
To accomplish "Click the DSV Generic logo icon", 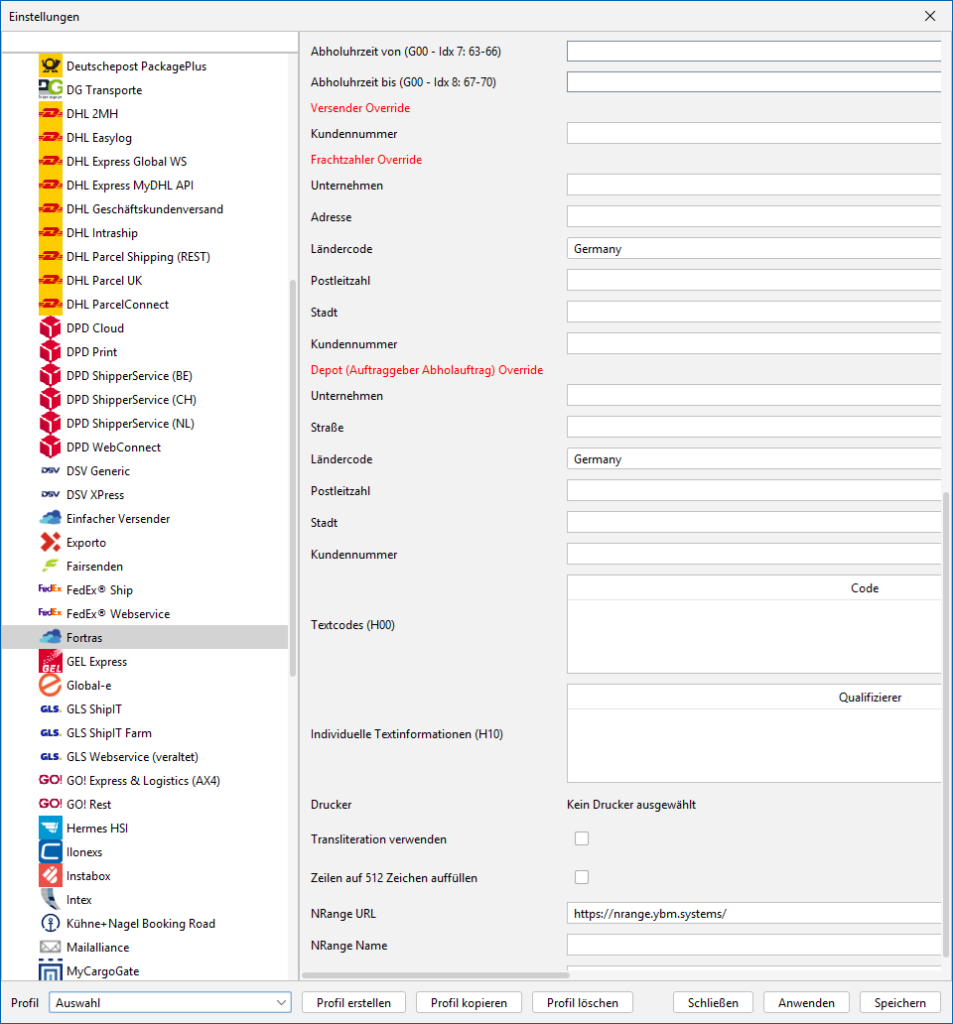I will tap(50, 471).
